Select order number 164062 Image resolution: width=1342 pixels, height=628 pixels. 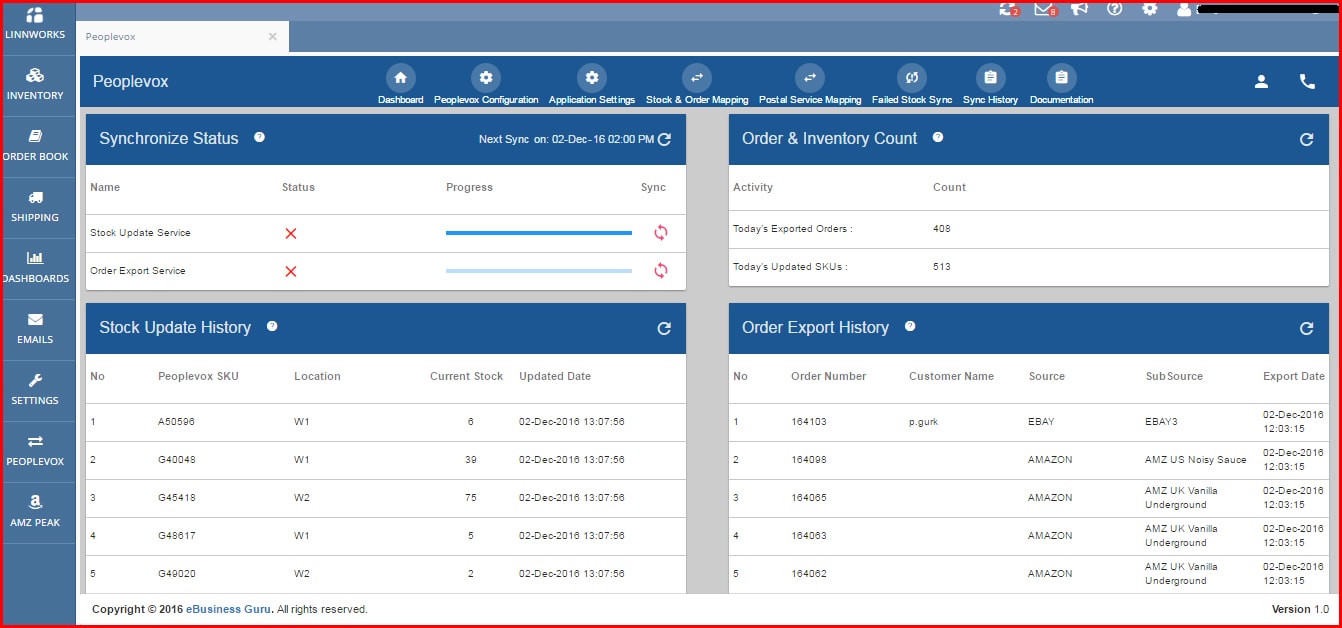tap(809, 574)
